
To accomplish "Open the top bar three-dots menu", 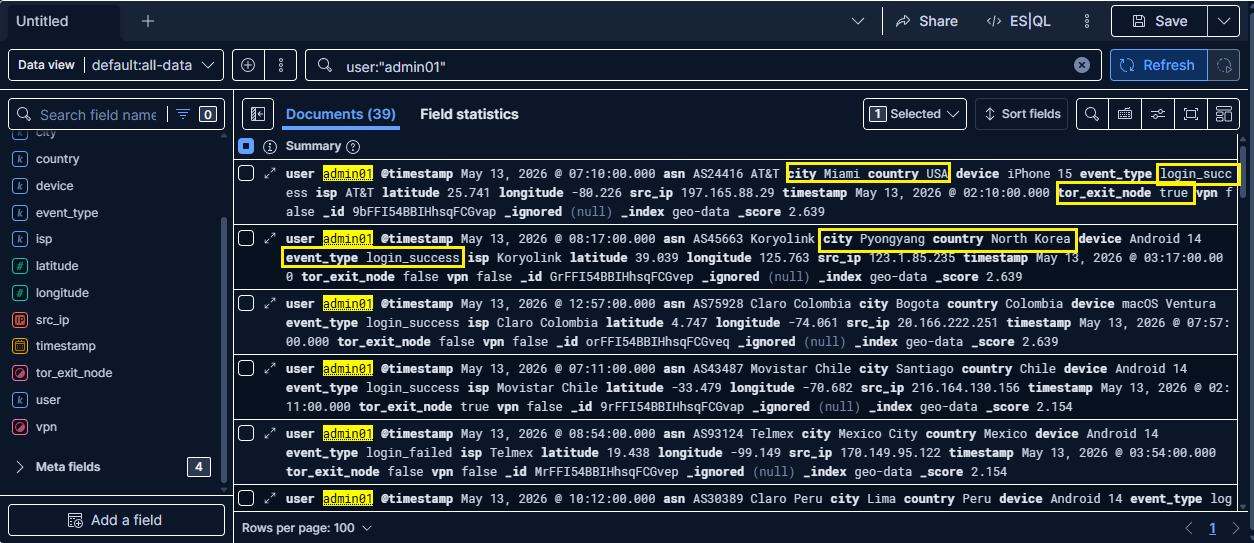I will (1087, 21).
